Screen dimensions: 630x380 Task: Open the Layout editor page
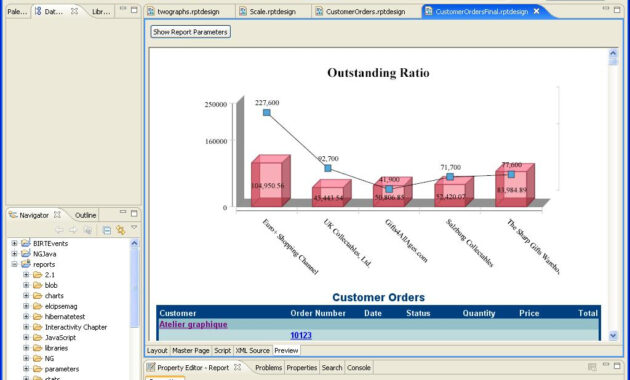tap(157, 351)
